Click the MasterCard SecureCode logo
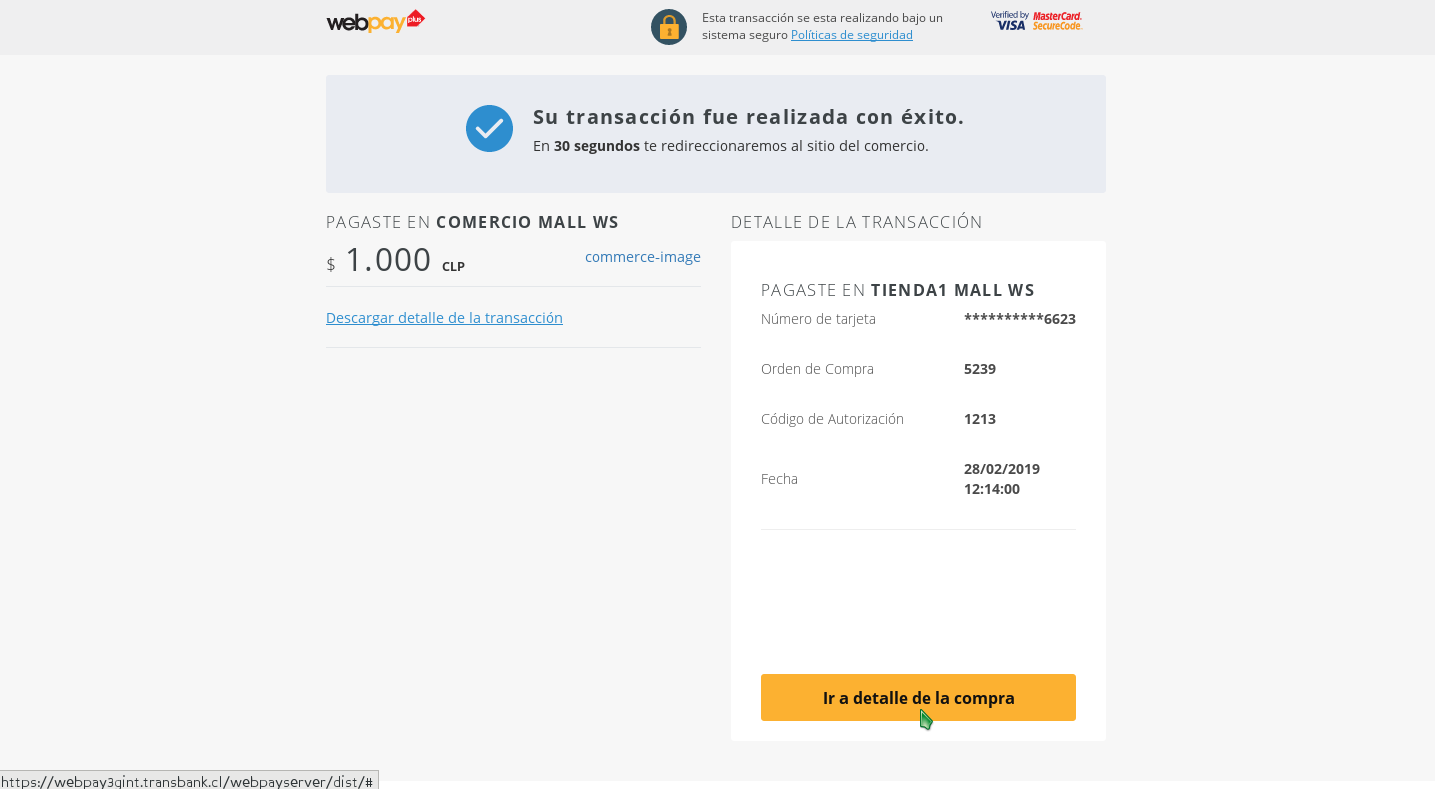1435x789 pixels. [x=1057, y=21]
